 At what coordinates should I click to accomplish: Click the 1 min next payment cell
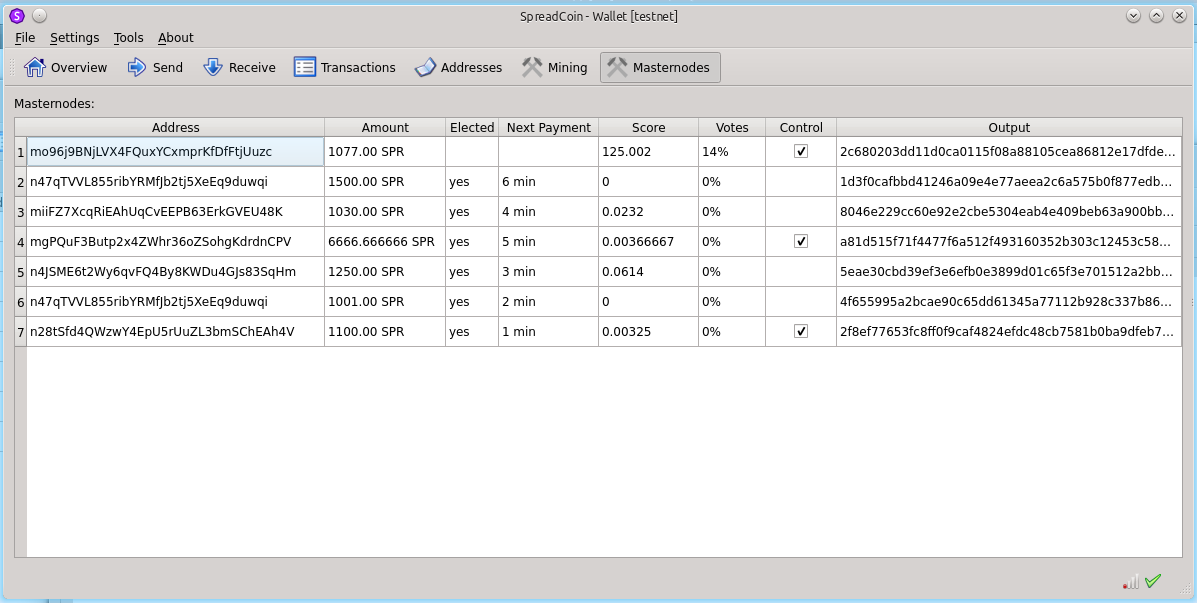548,331
